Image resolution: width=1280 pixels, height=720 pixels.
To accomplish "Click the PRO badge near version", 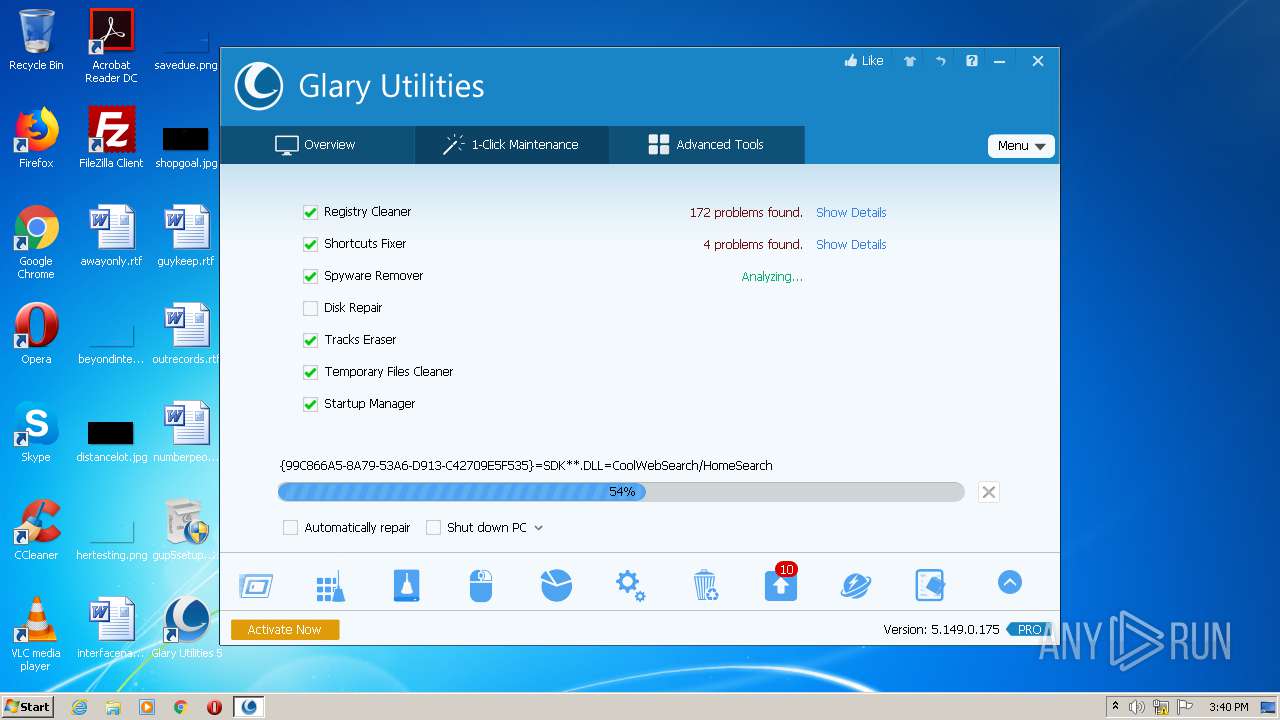I will click(1030, 630).
